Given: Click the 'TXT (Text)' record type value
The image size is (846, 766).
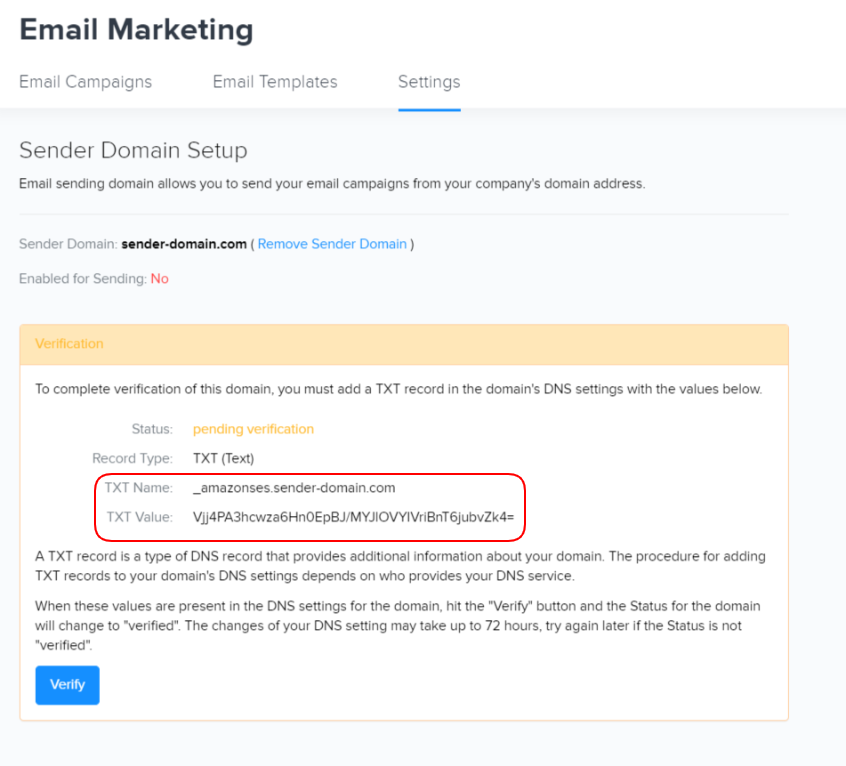Looking at the screenshot, I should coord(223,458).
